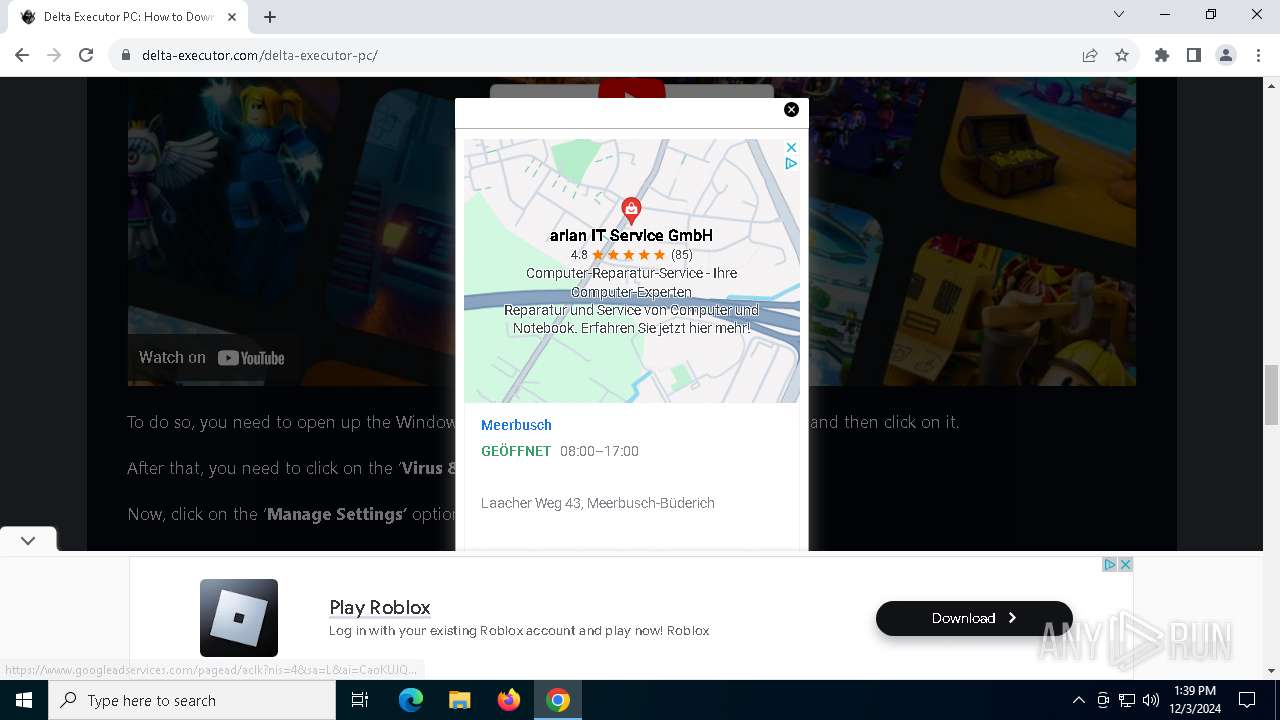Click the taskbar search box
Viewport: 1280px width, 720px height.
click(192, 700)
